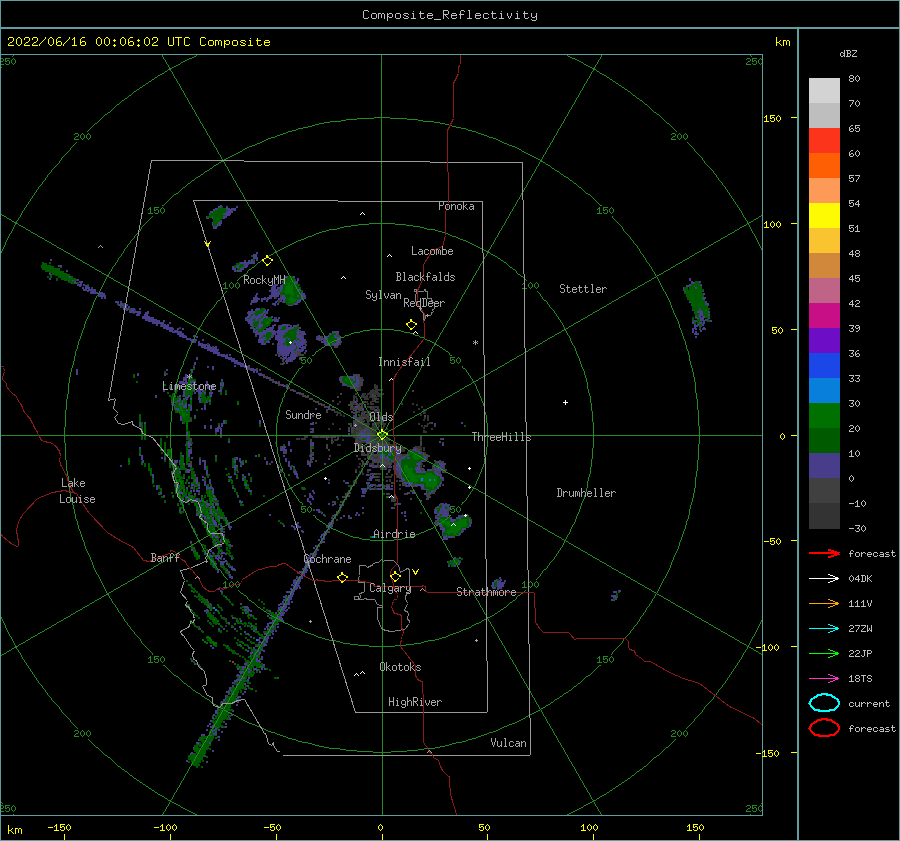Pick the light orange 54-57 dBZ swatch
Viewport: 900px width, 841px height.
point(824,191)
